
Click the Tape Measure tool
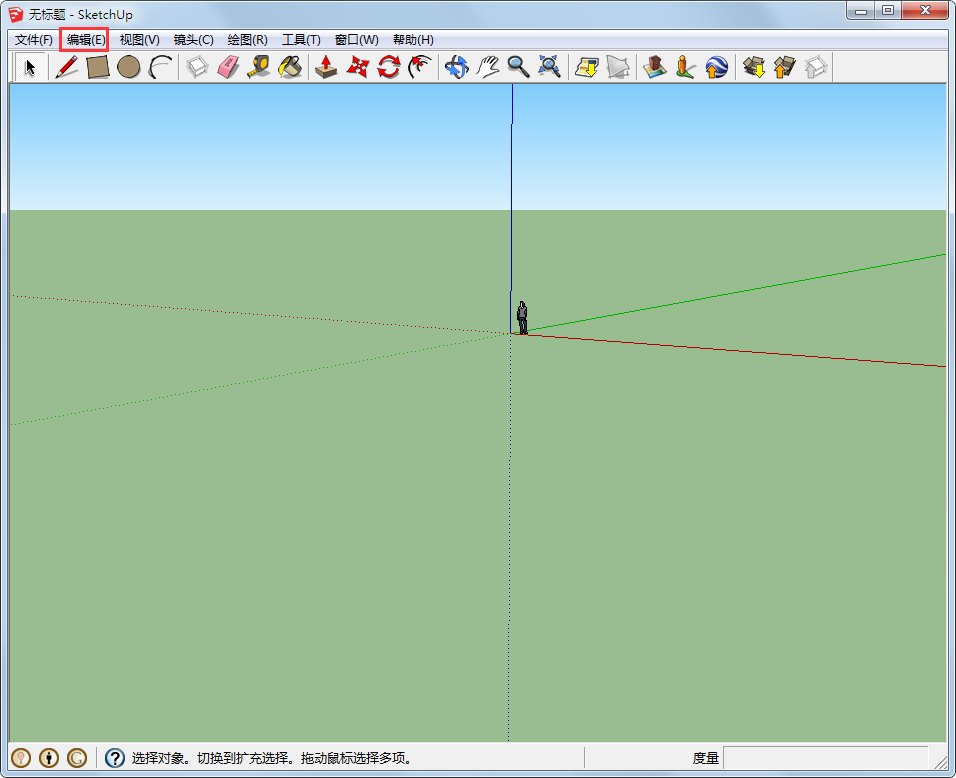[x=259, y=67]
